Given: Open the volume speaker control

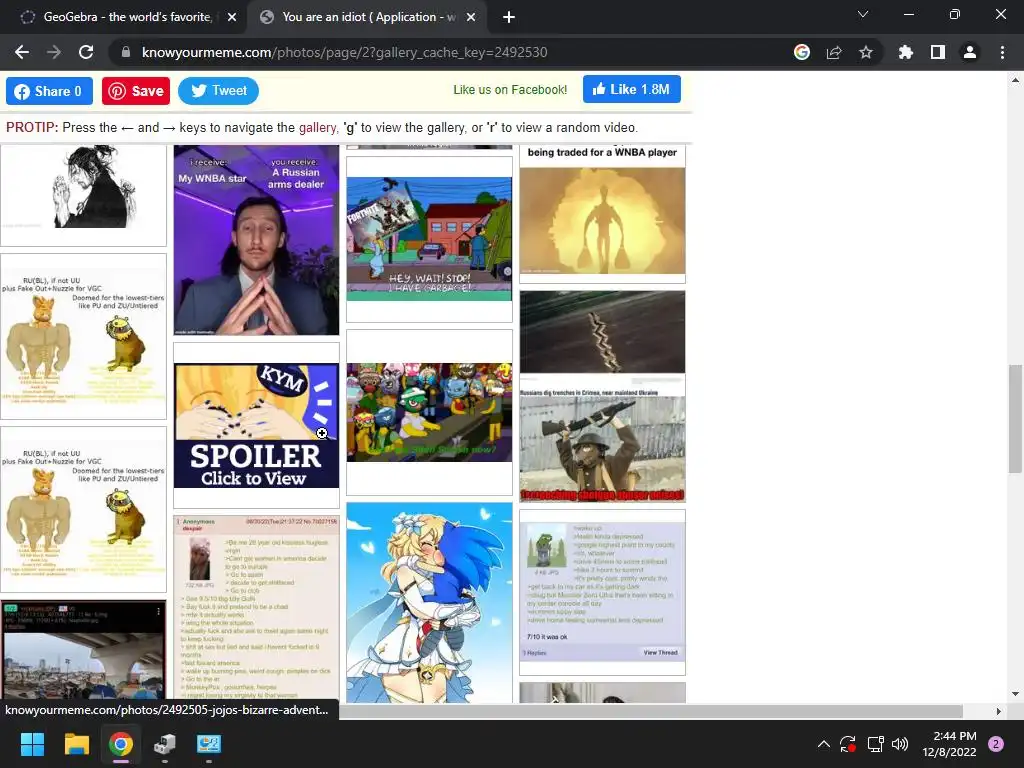Looking at the screenshot, I should coord(900,744).
